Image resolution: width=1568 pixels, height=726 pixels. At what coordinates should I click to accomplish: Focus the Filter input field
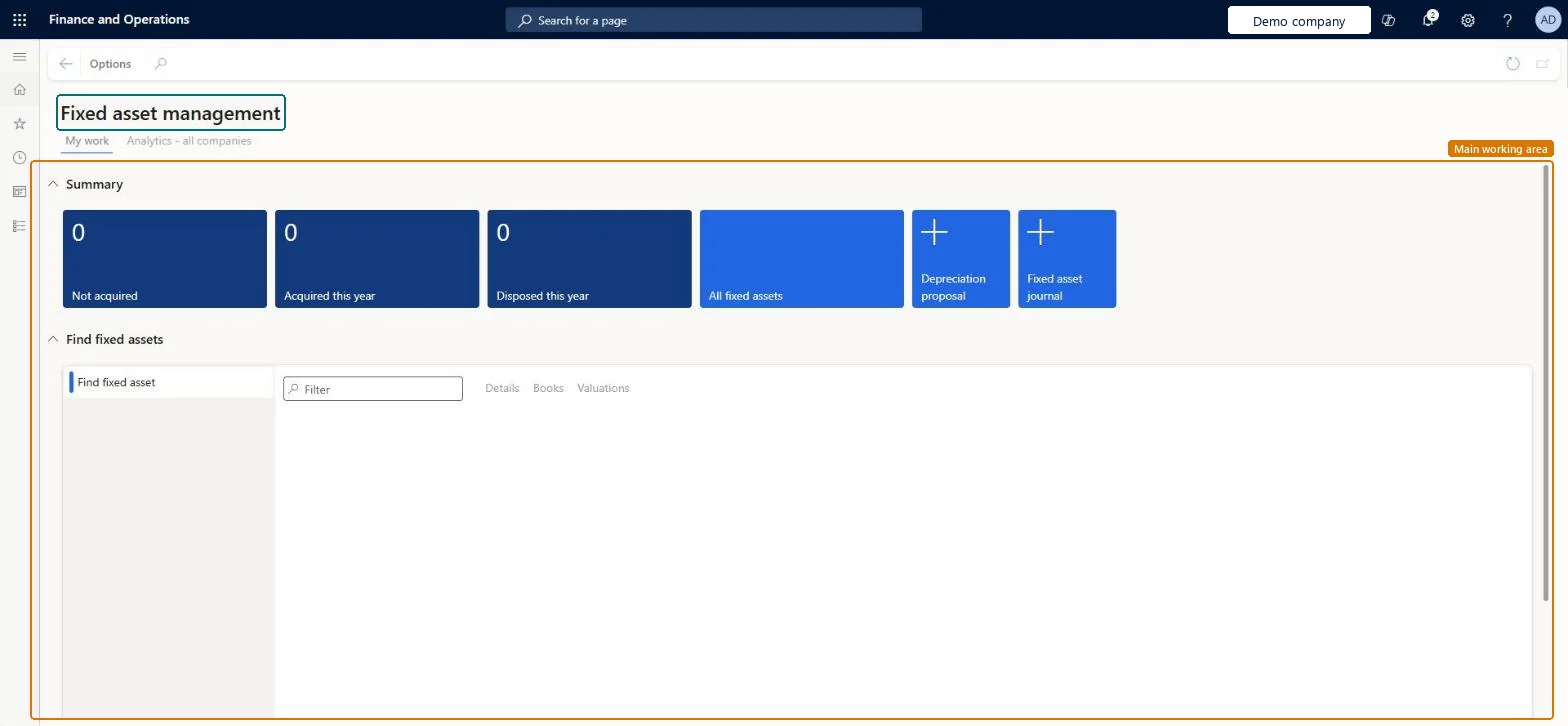tap(373, 389)
